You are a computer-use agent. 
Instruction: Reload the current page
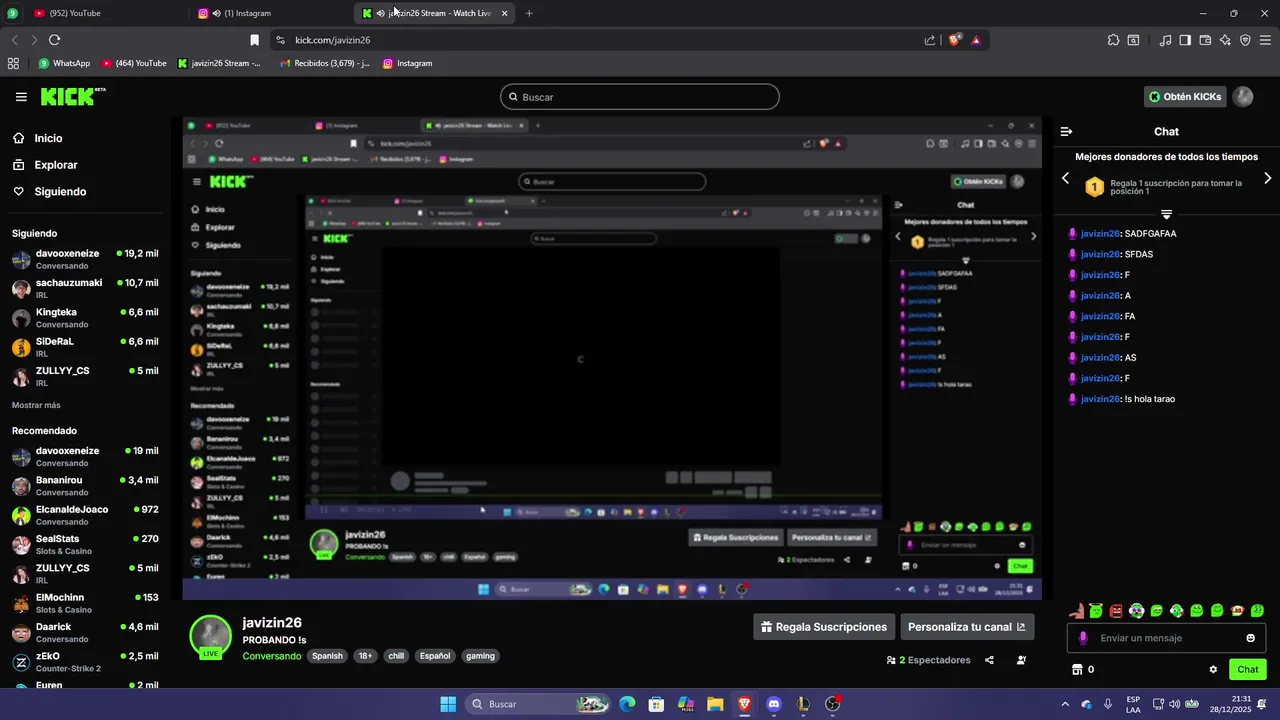54,40
